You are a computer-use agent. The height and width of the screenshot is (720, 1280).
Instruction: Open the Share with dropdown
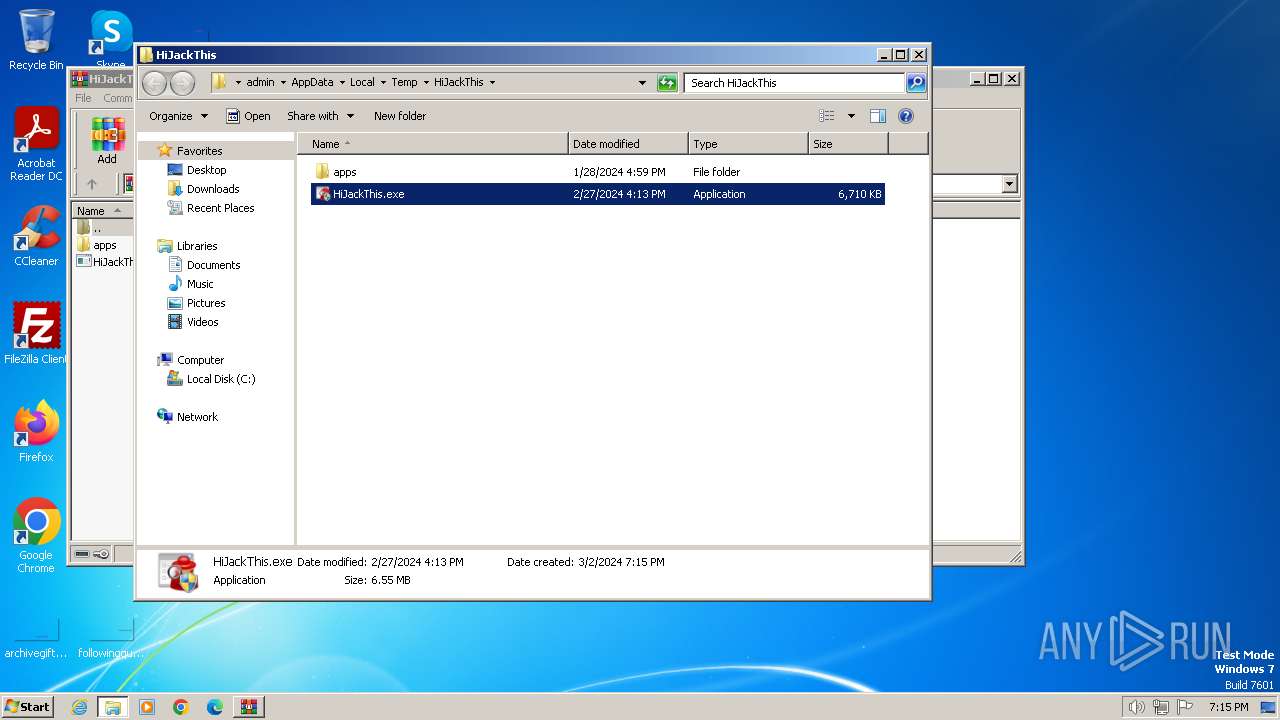pyautogui.click(x=320, y=116)
